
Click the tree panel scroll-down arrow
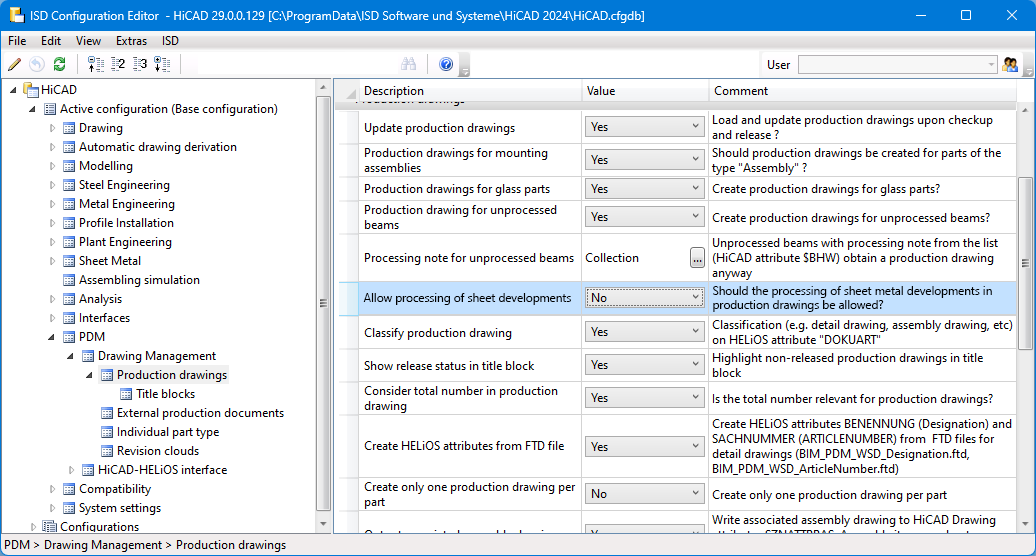(323, 524)
